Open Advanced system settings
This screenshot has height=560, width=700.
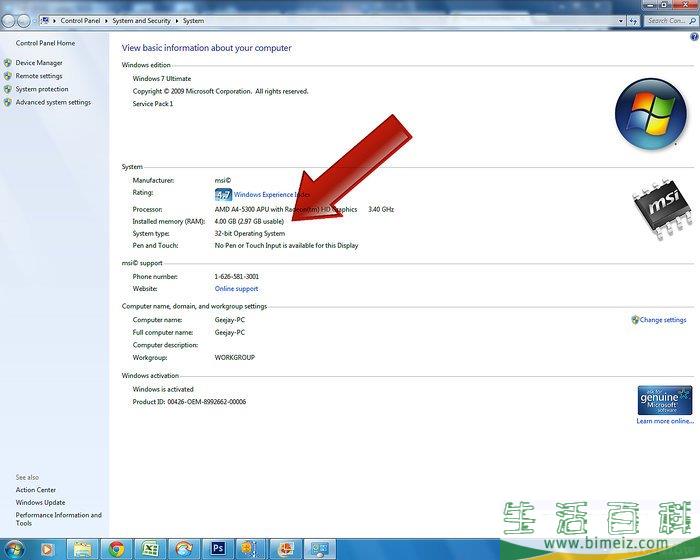pyautogui.click(x=52, y=102)
